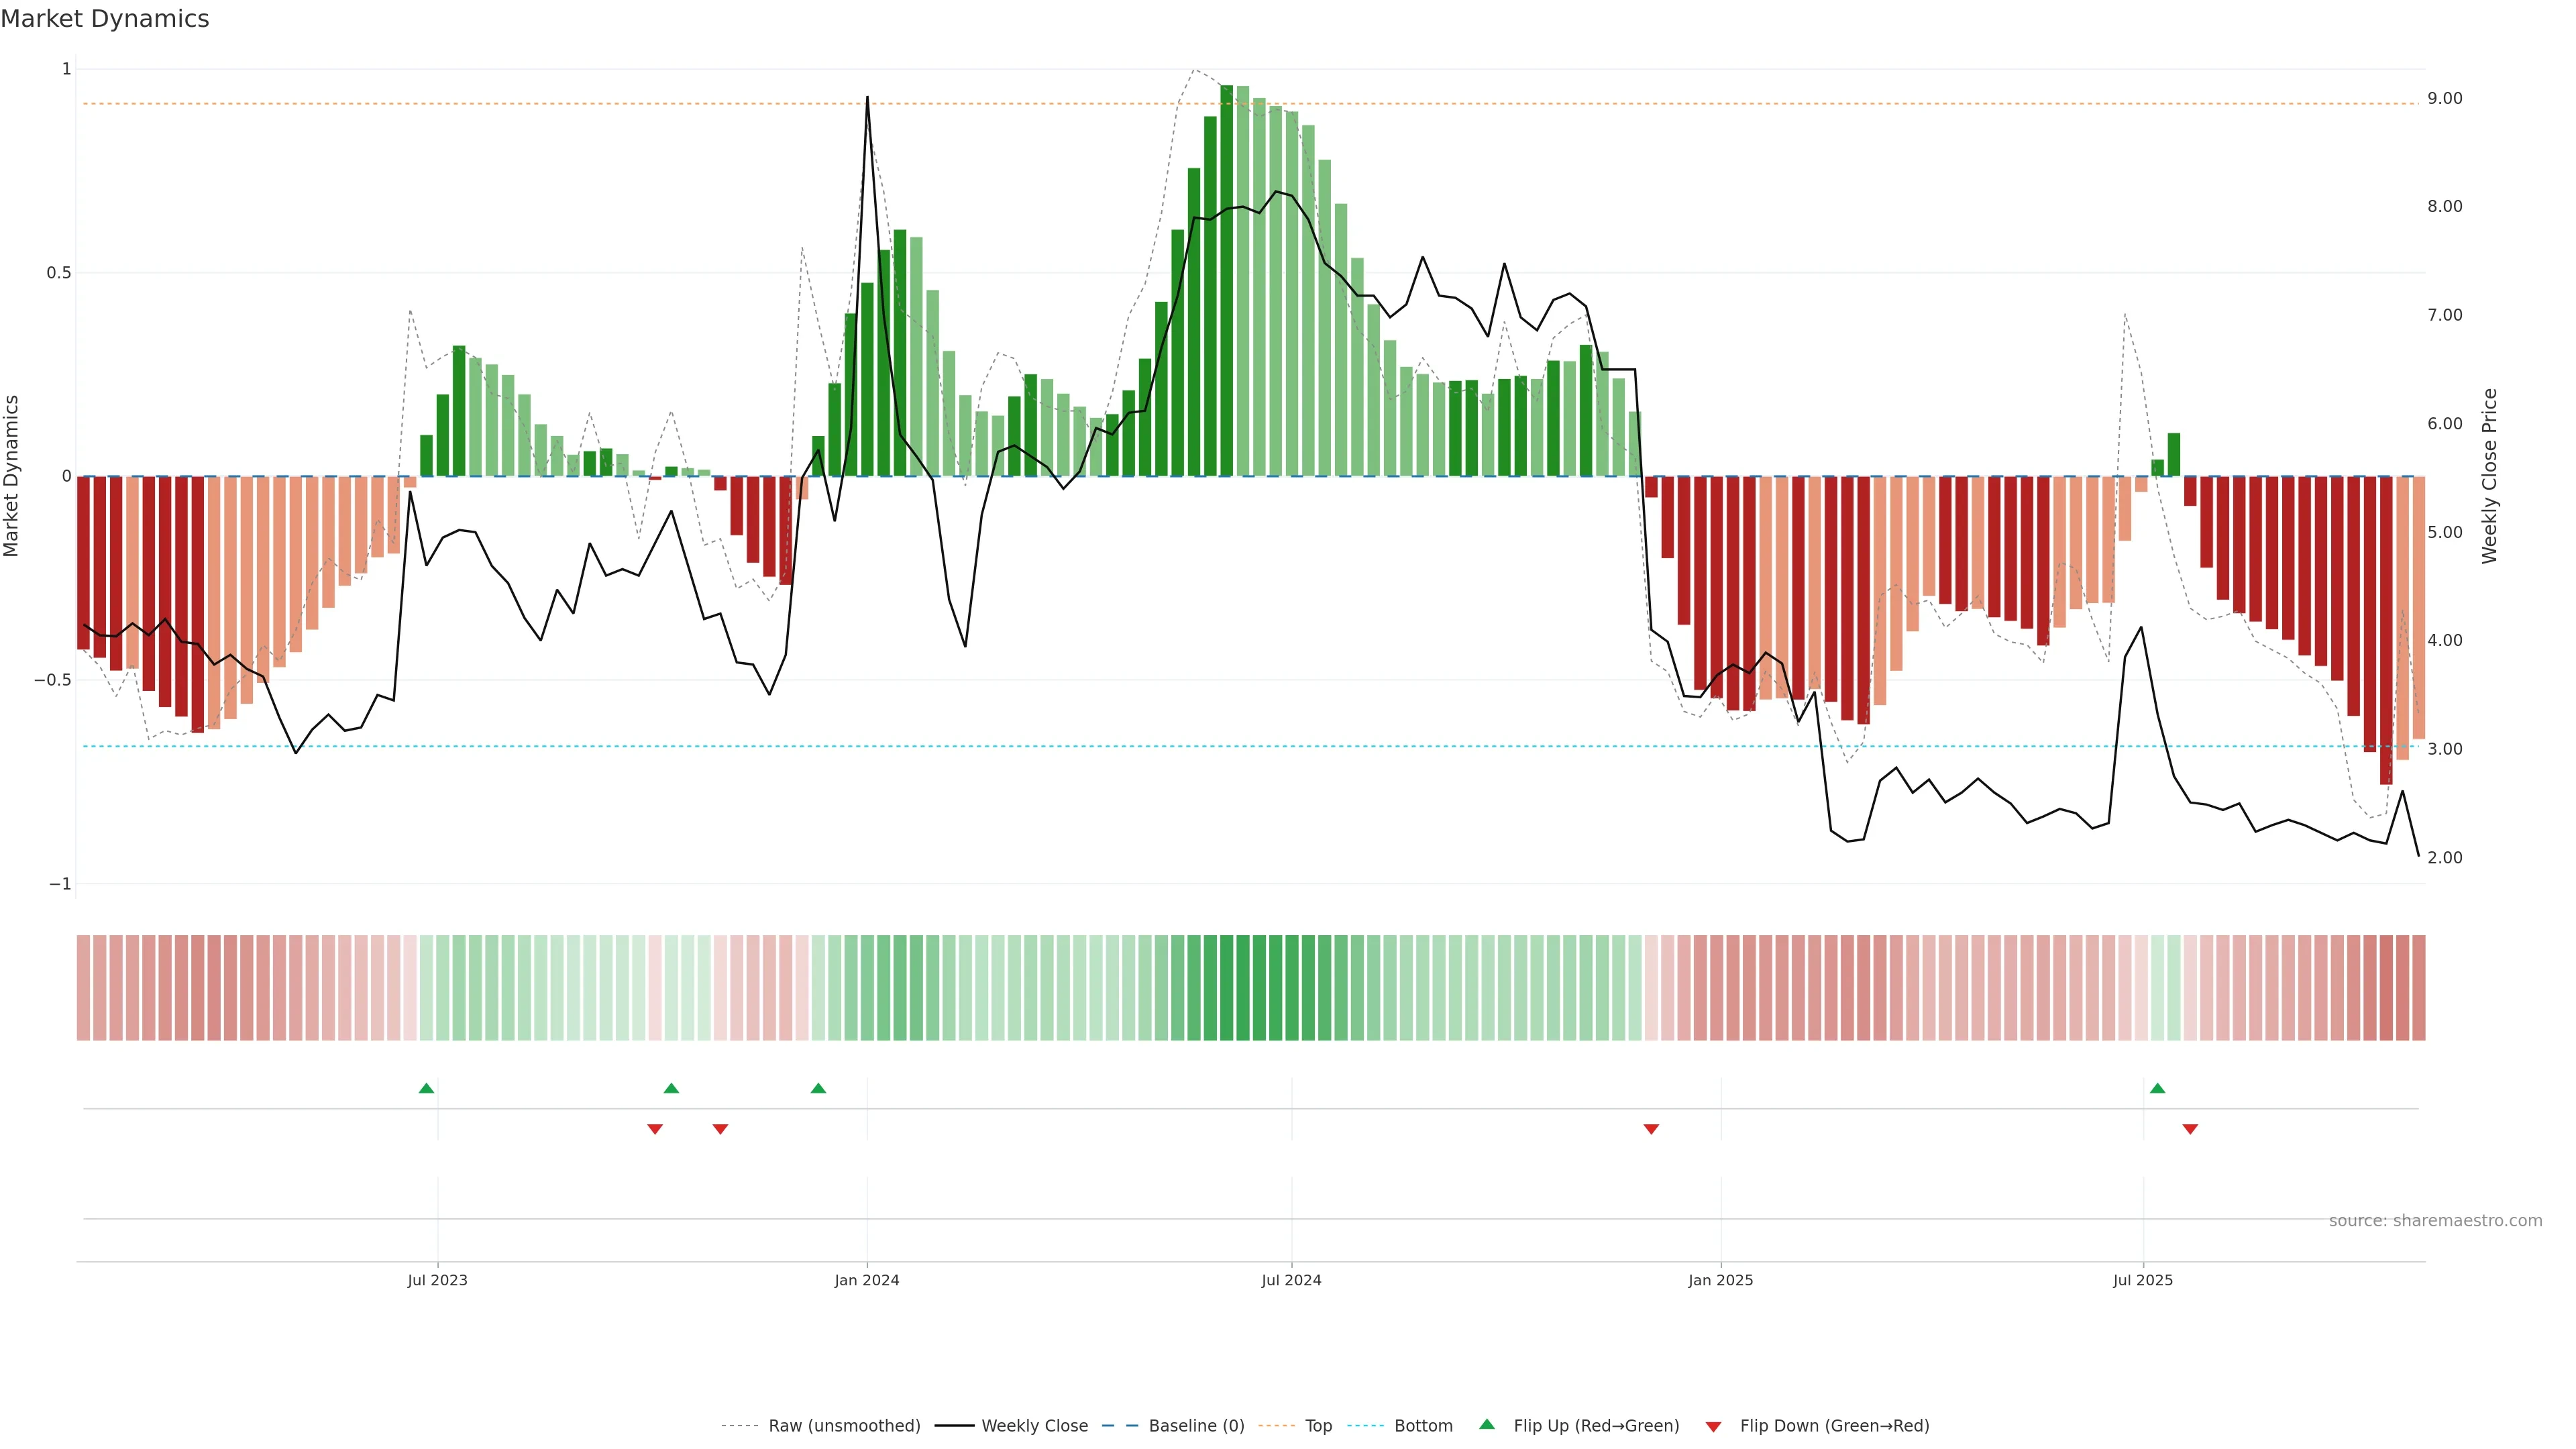
Task: Click the second green flip-up triangle in autumn 2023
Action: pos(671,1088)
